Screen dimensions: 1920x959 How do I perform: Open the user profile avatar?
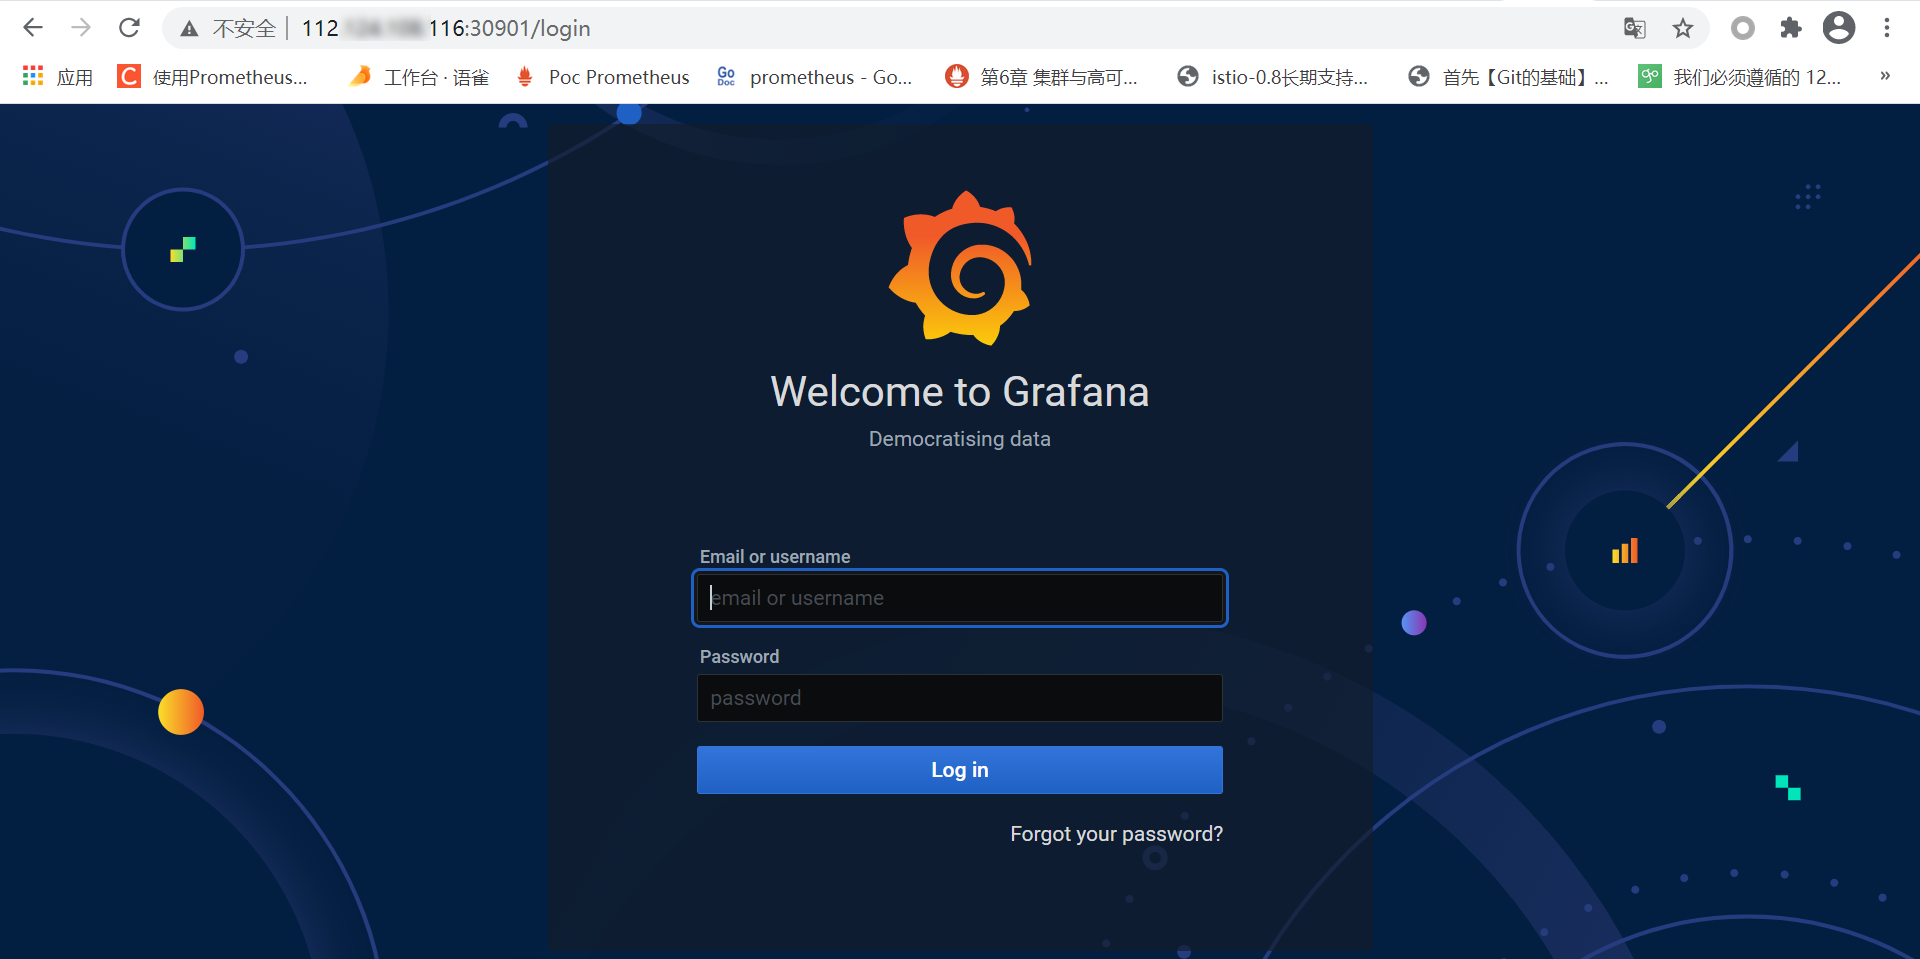click(x=1839, y=28)
